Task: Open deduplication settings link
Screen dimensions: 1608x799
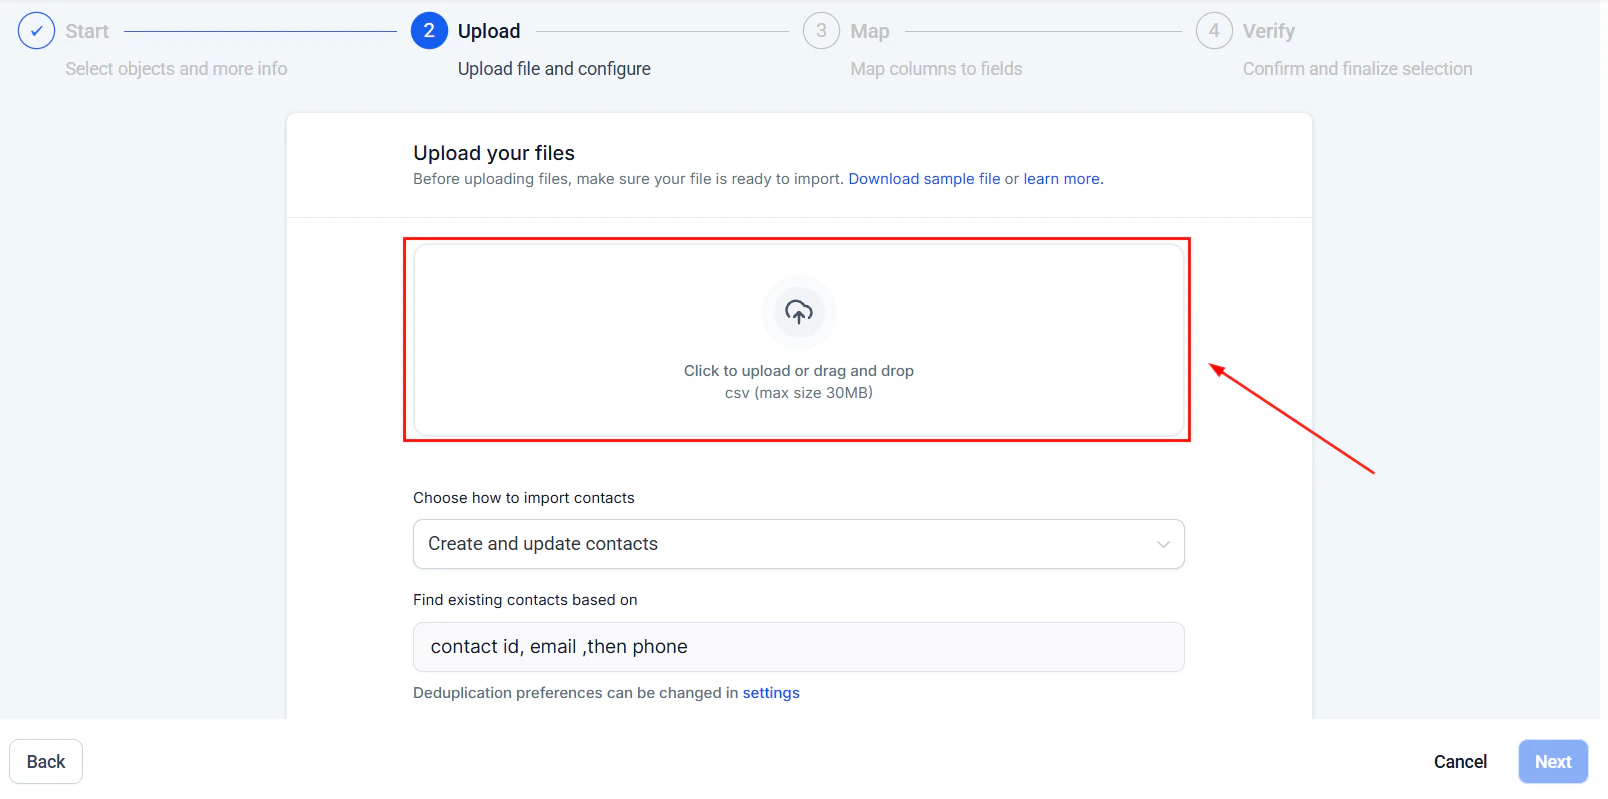Action: [x=771, y=692]
